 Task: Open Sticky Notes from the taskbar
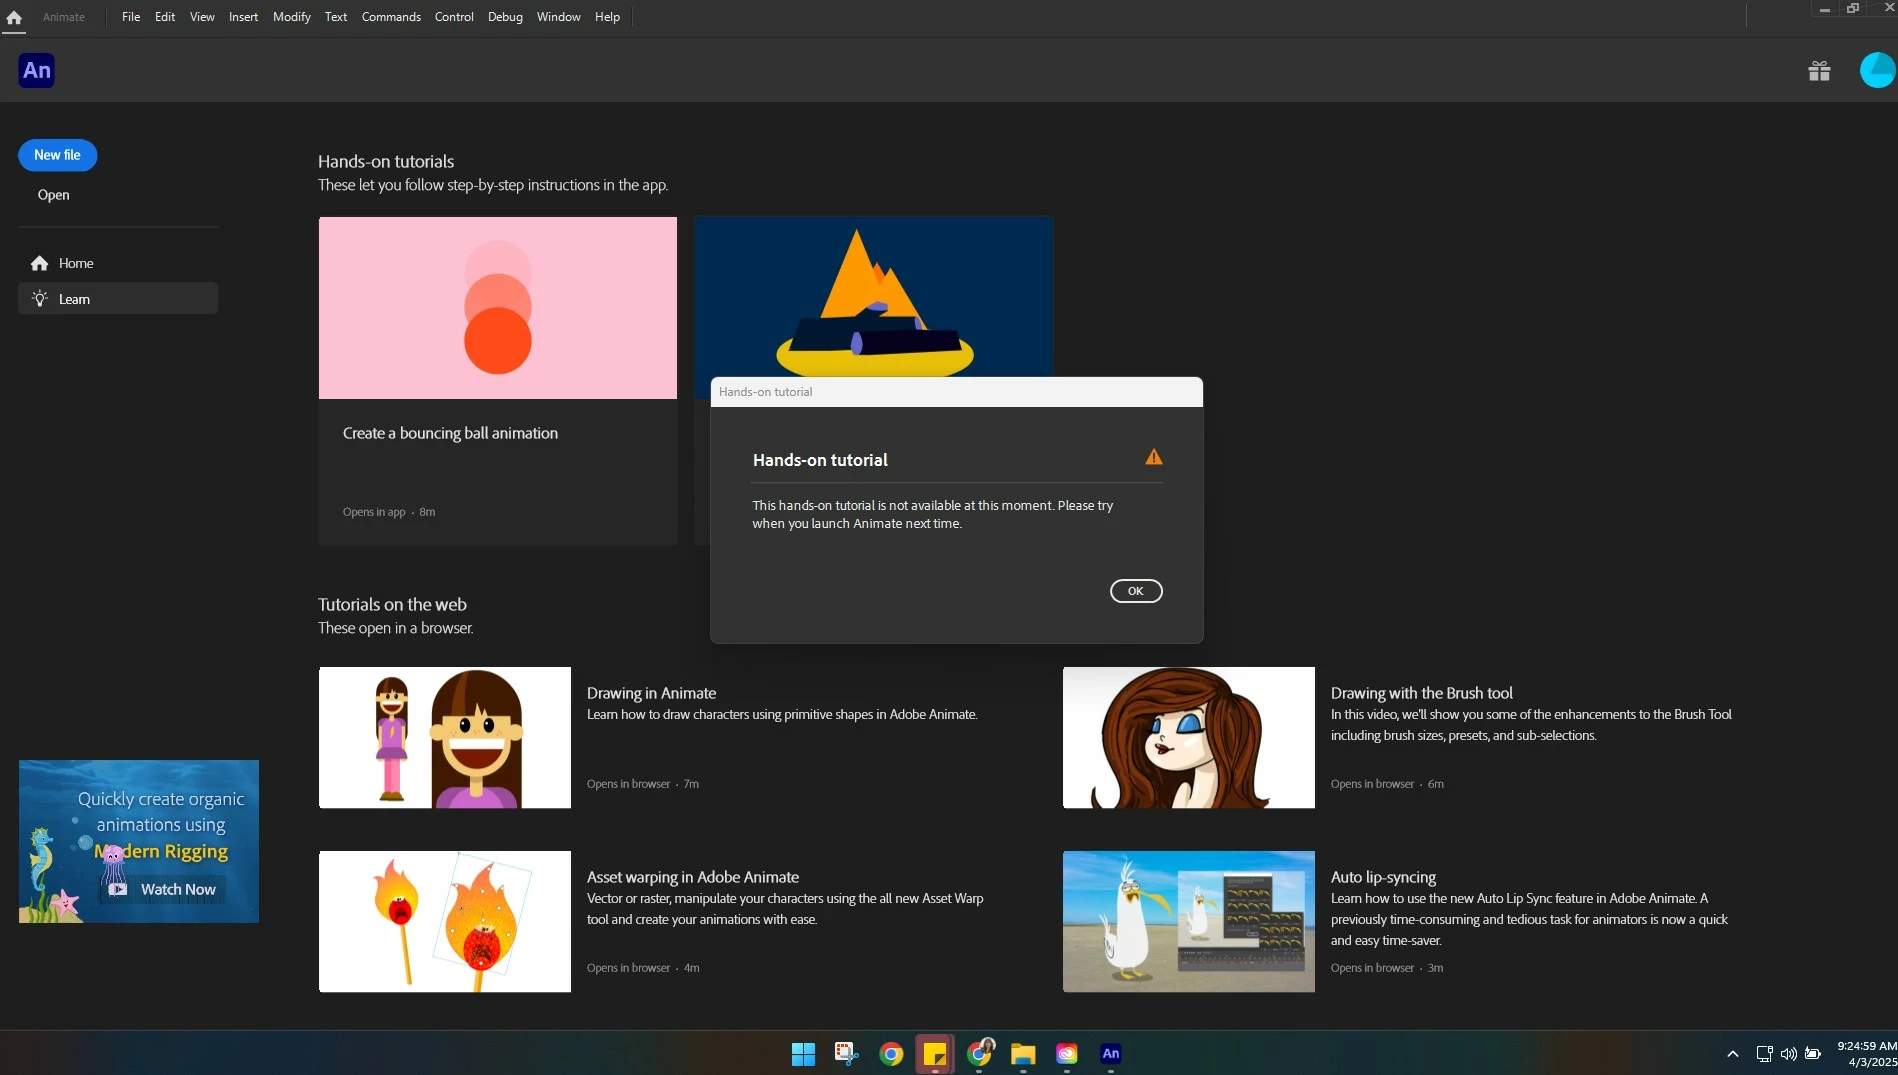click(935, 1054)
